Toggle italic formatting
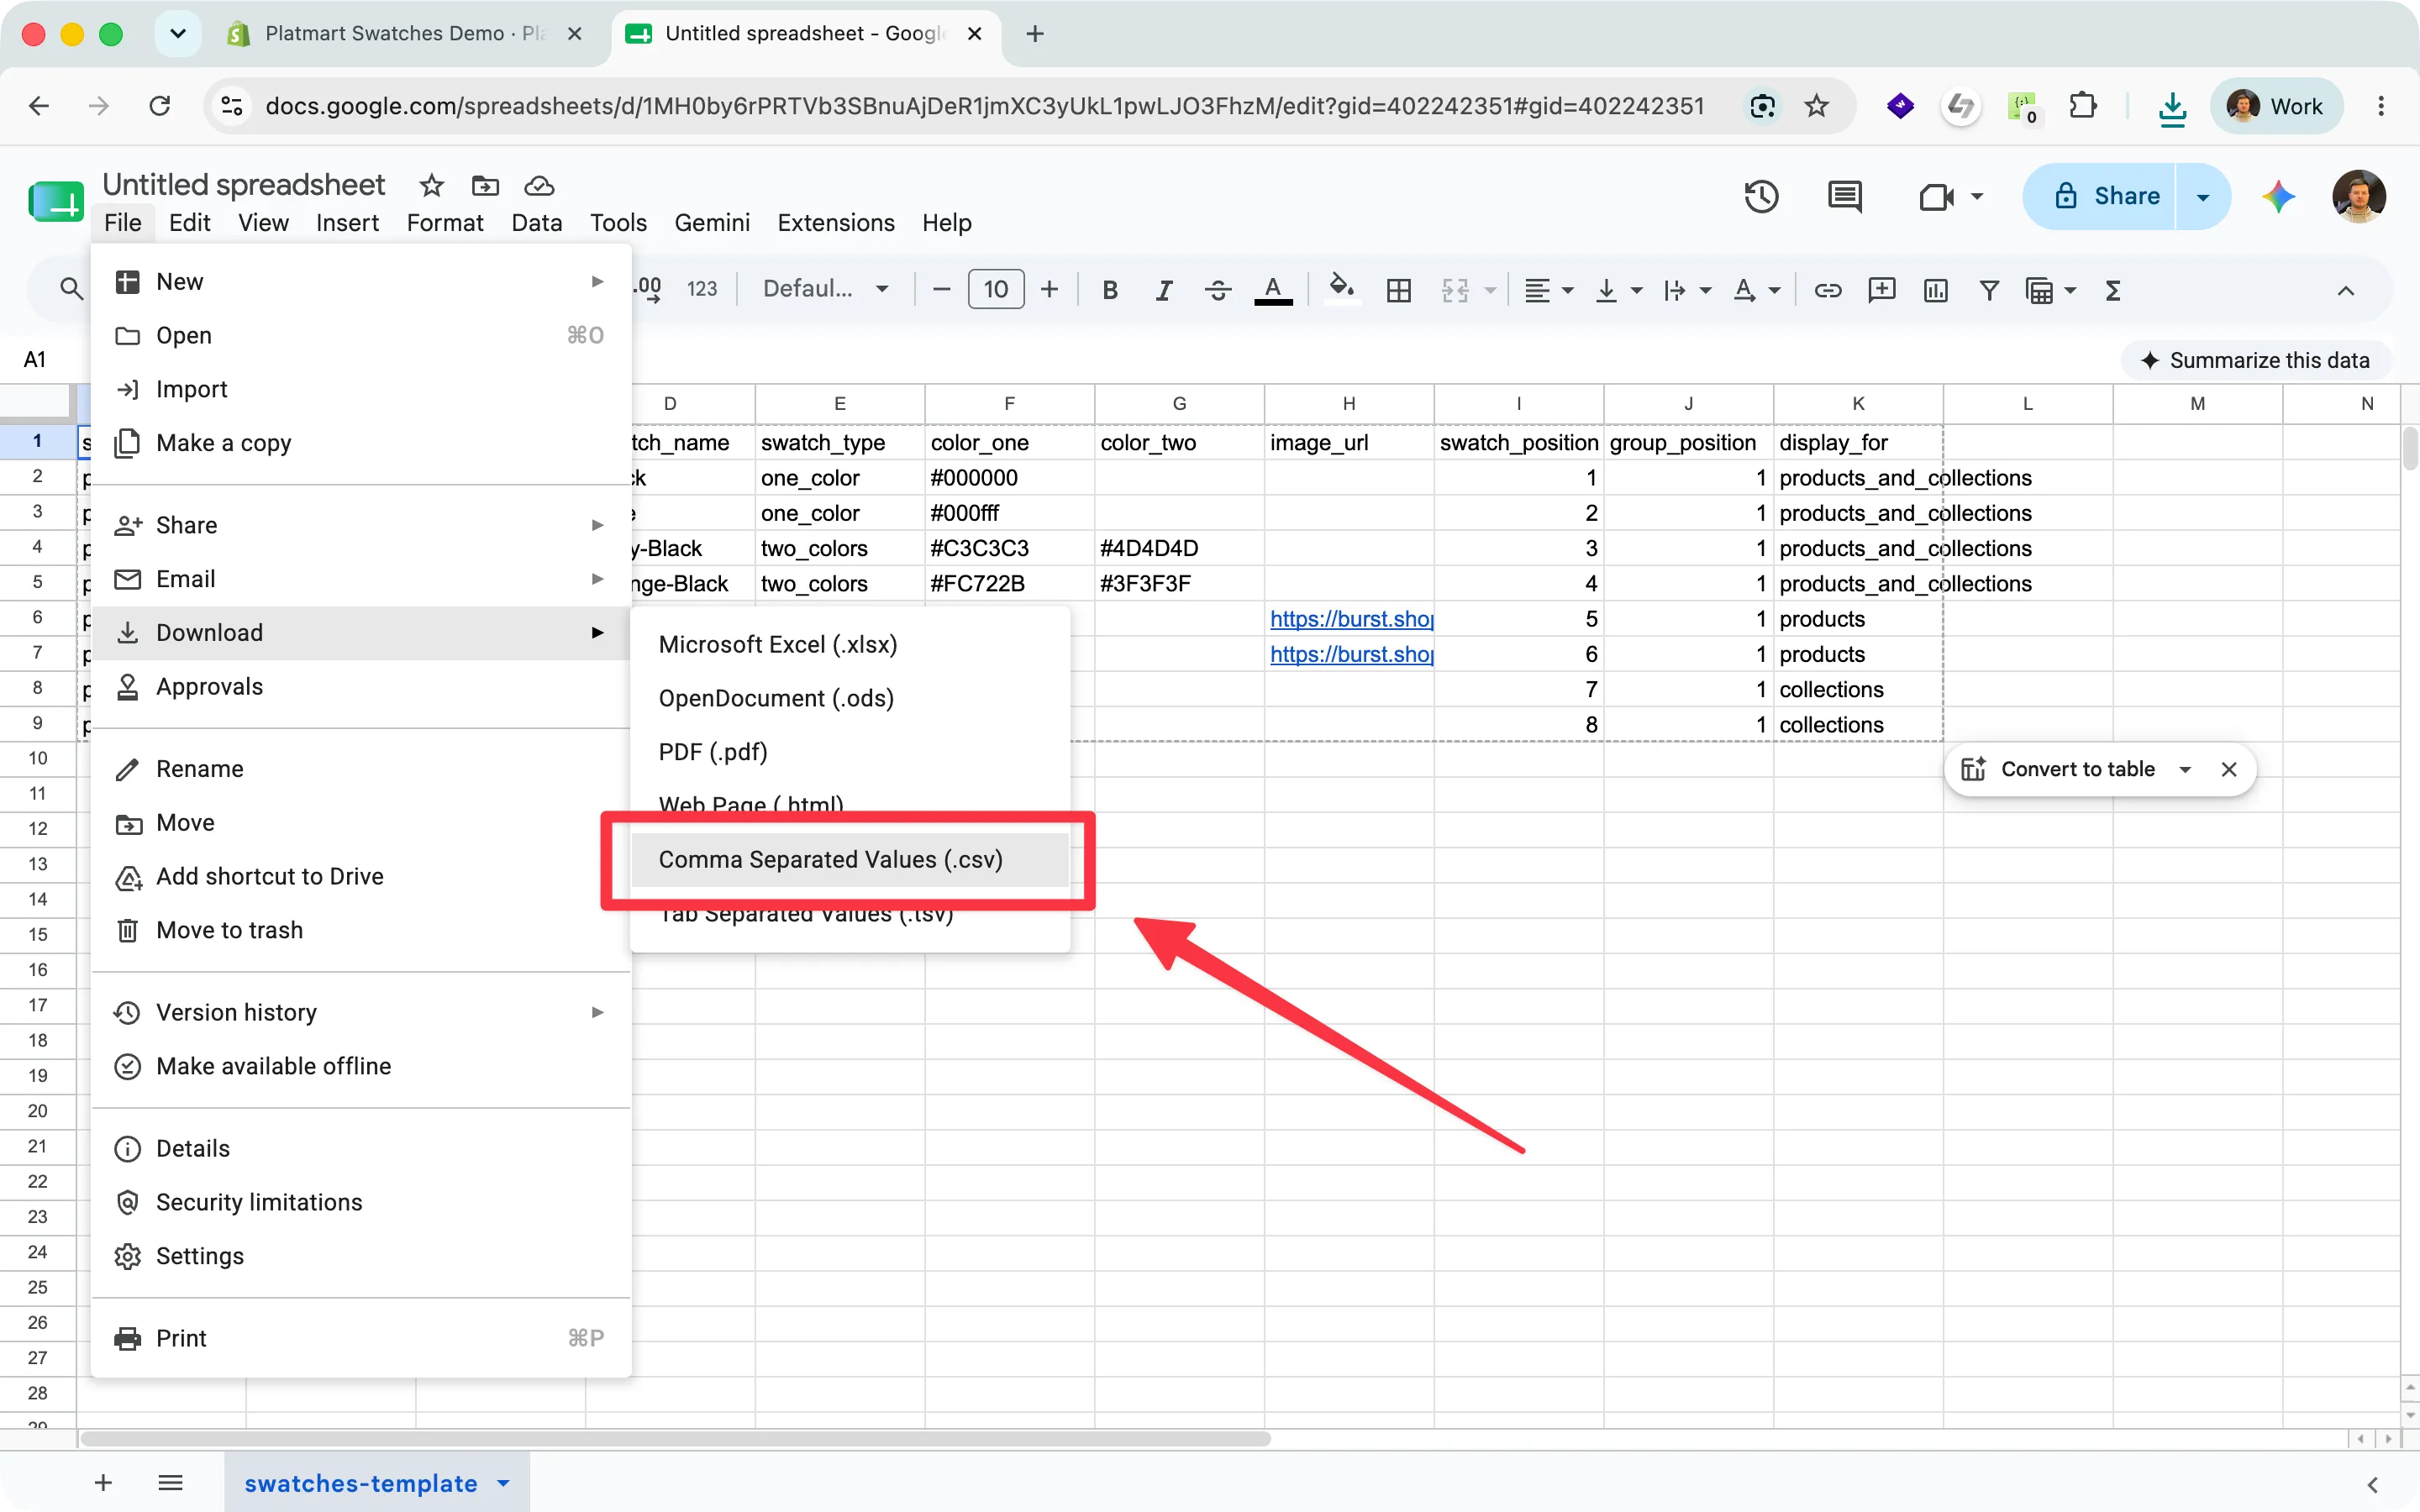Image resolution: width=2420 pixels, height=1512 pixels. (1163, 290)
